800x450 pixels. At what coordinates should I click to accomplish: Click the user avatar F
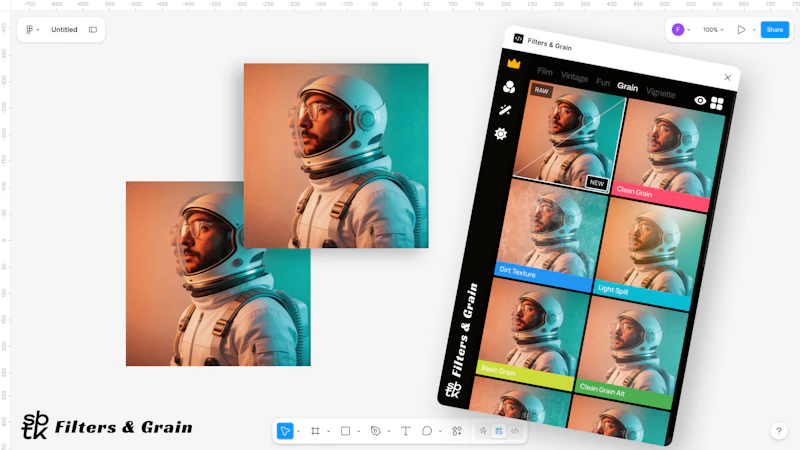pyautogui.click(x=678, y=30)
